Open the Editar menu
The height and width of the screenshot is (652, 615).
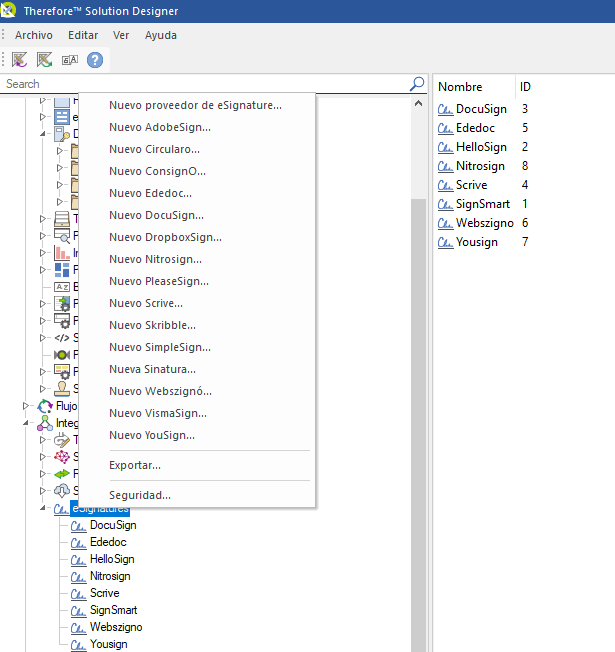[x=83, y=35]
